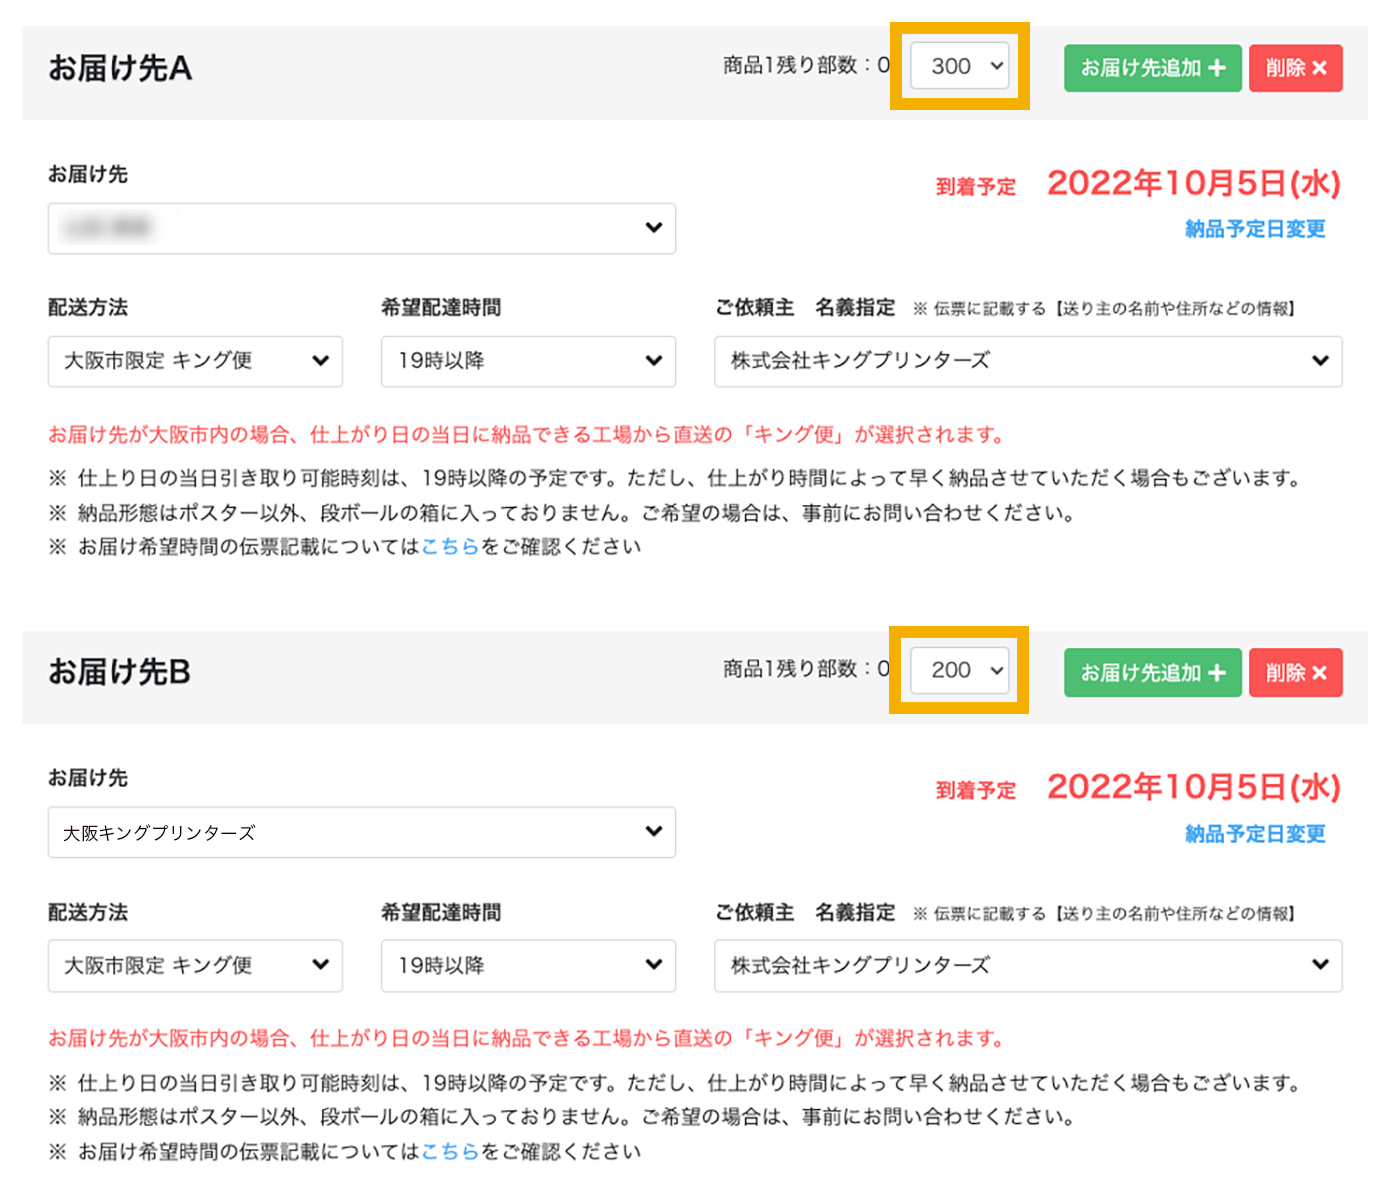Open the 19時以降 delivery time dropdown in section A

point(528,362)
